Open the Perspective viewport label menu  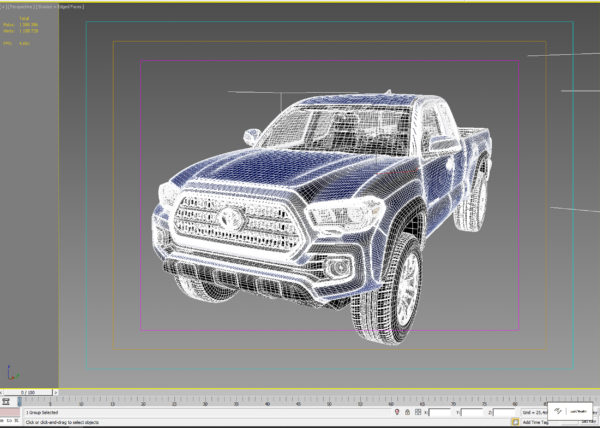coord(21,7)
